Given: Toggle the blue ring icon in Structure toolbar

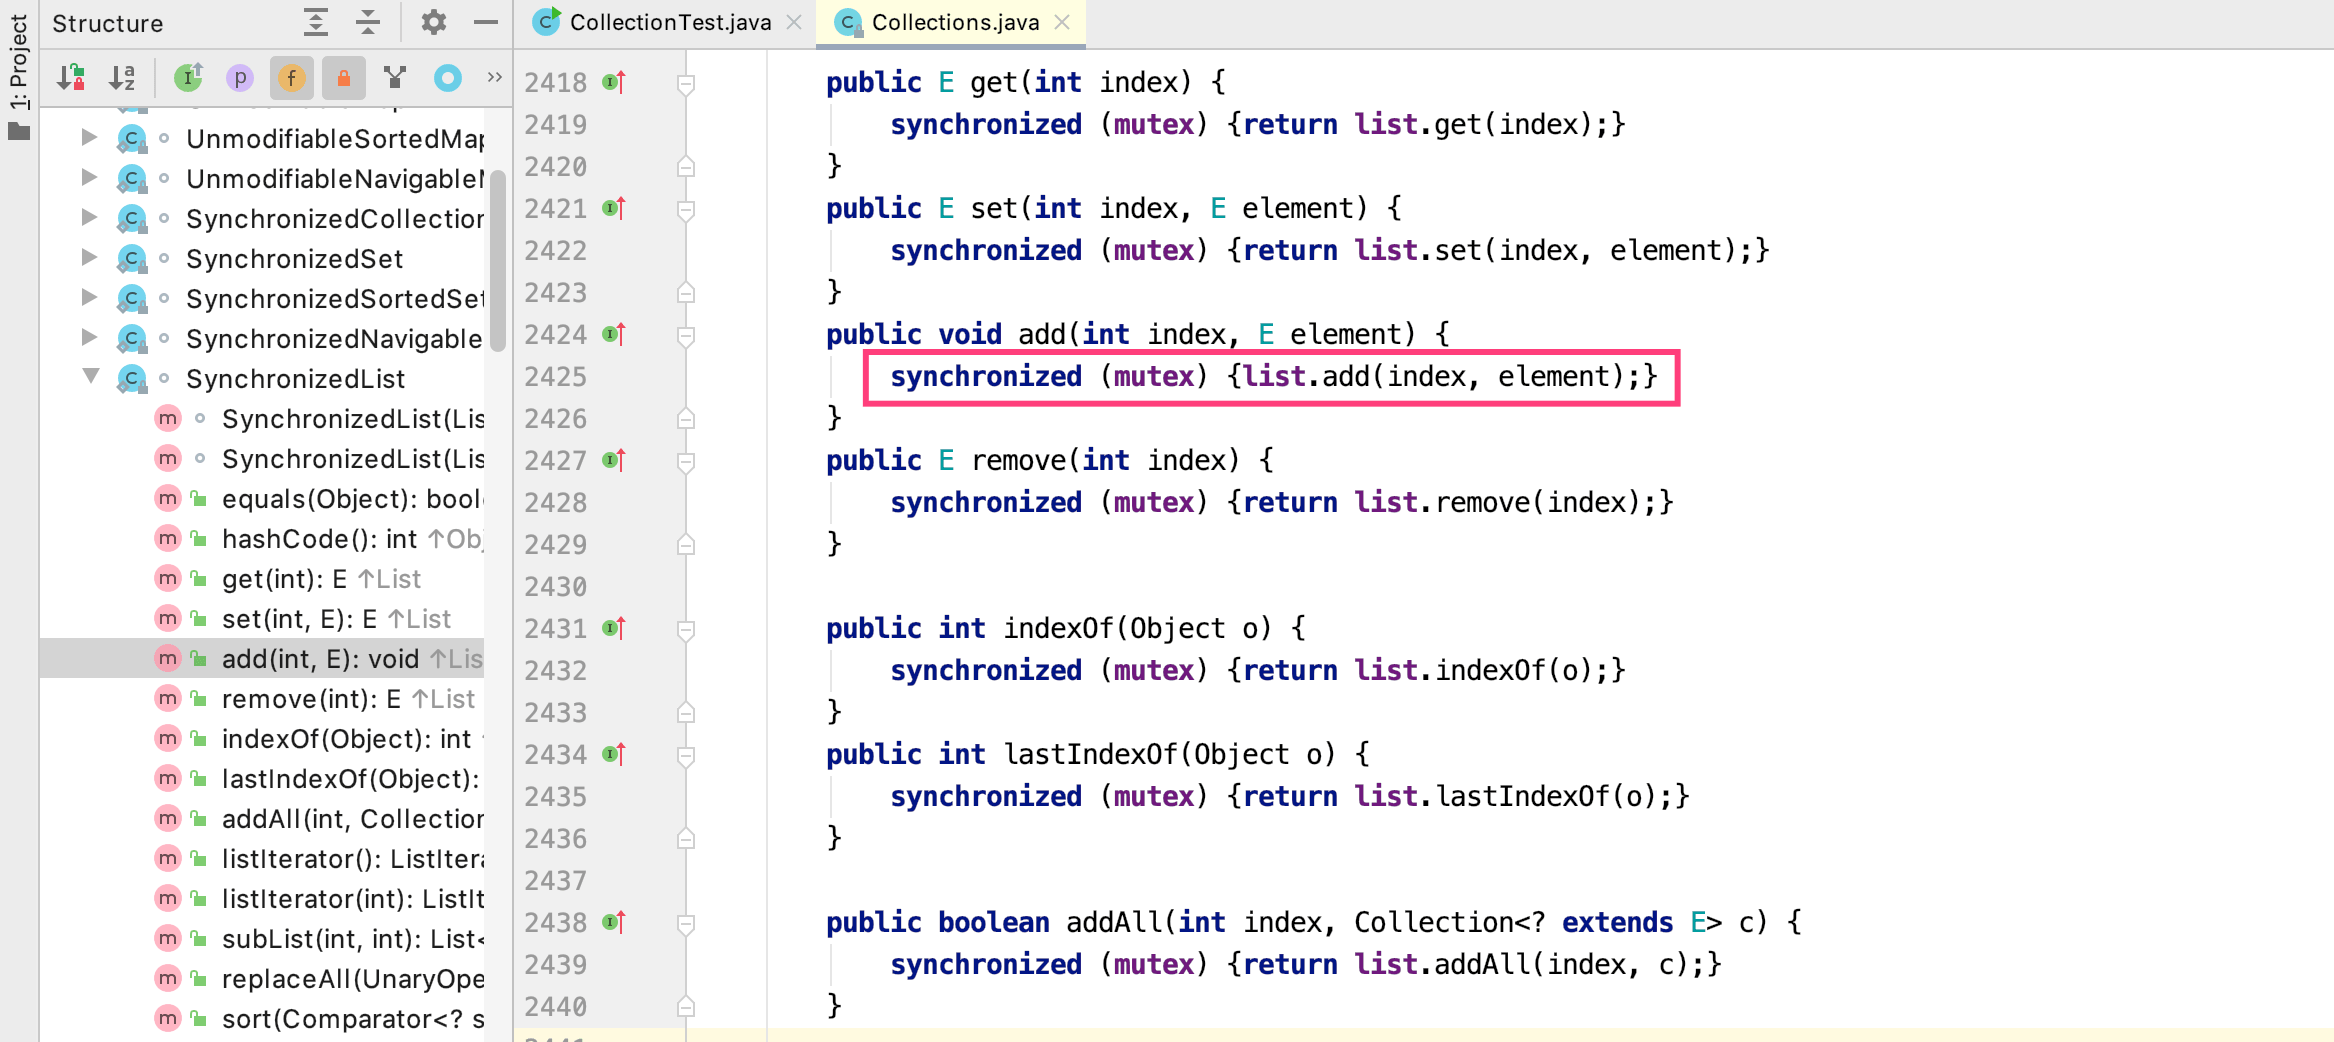Looking at the screenshot, I should click(x=448, y=78).
